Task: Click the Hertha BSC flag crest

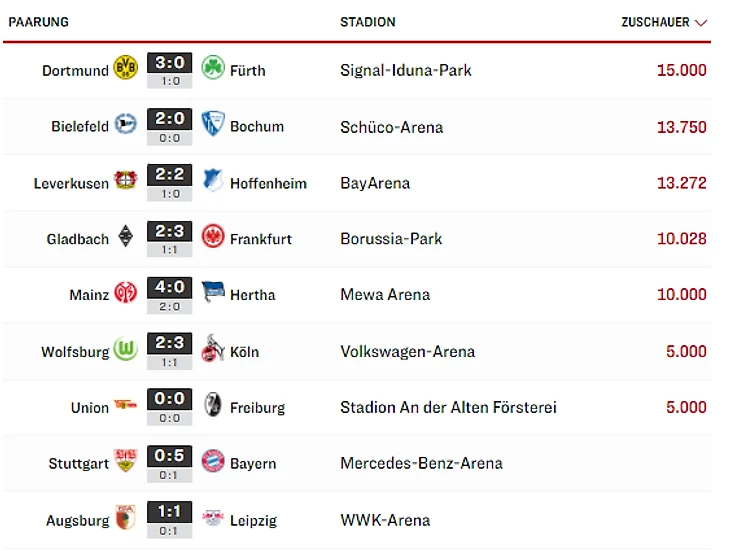Action: pyautogui.click(x=212, y=294)
